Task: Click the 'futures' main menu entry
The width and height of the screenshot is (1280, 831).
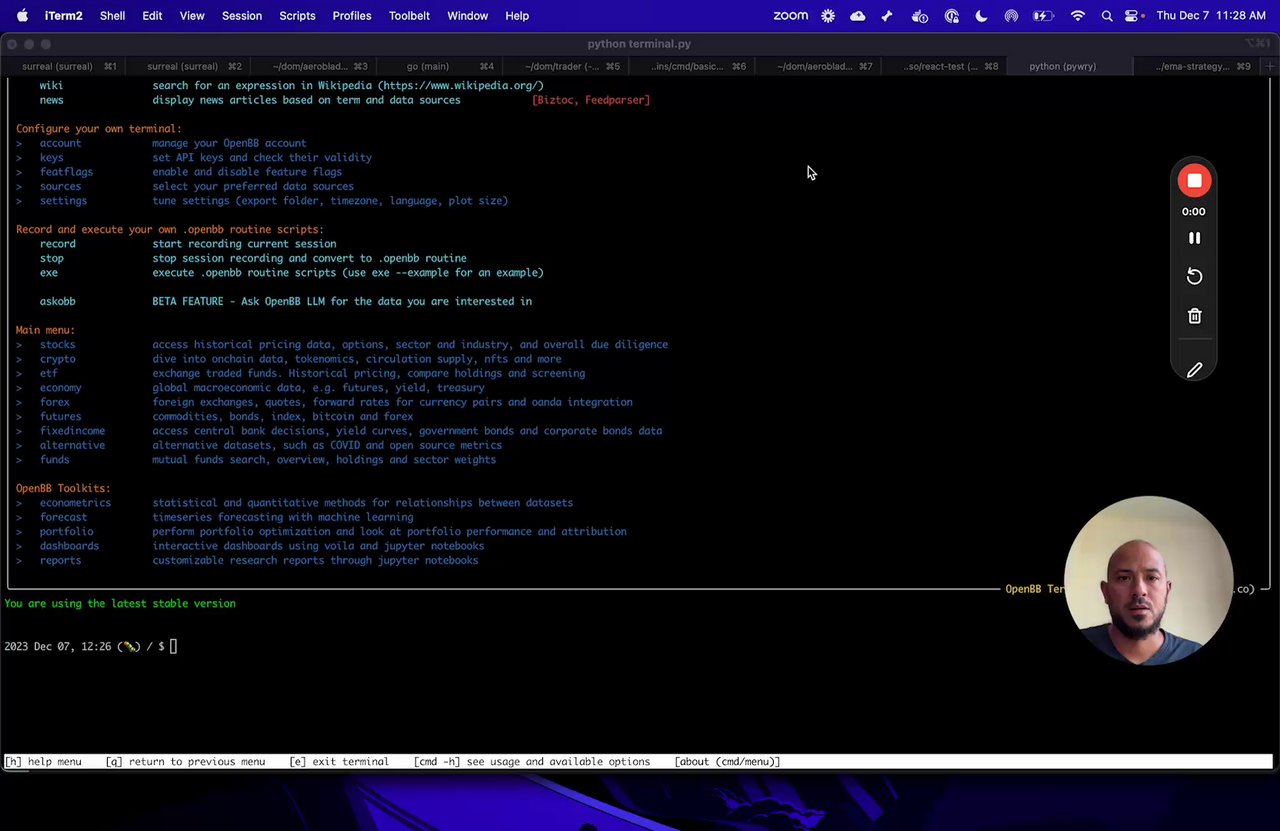Action: (x=60, y=417)
